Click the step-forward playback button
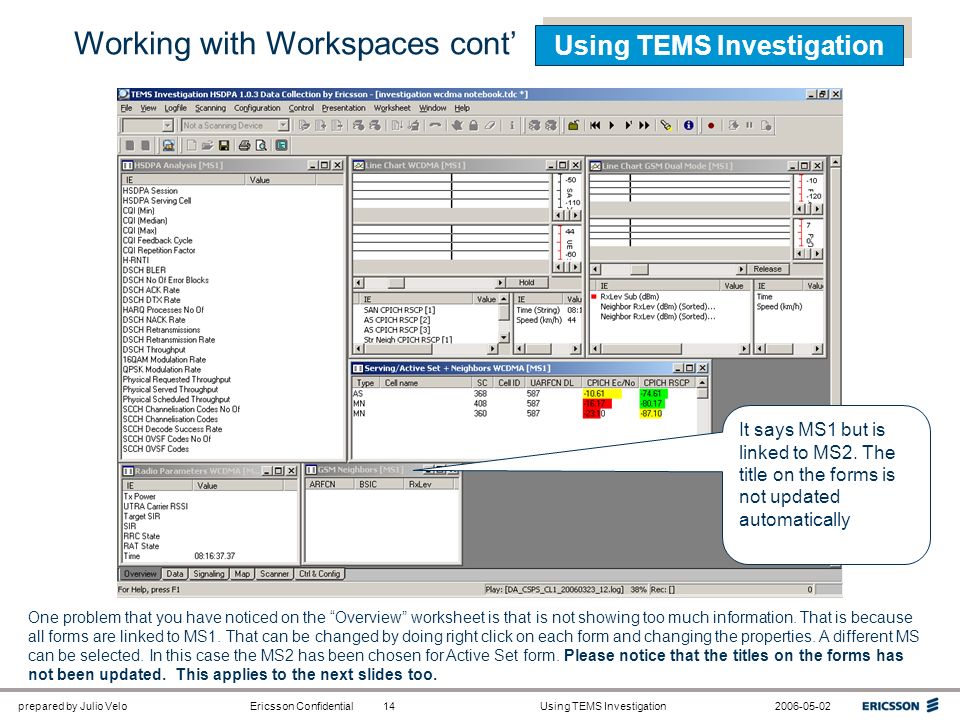The width and height of the screenshot is (960, 720). coord(628,126)
